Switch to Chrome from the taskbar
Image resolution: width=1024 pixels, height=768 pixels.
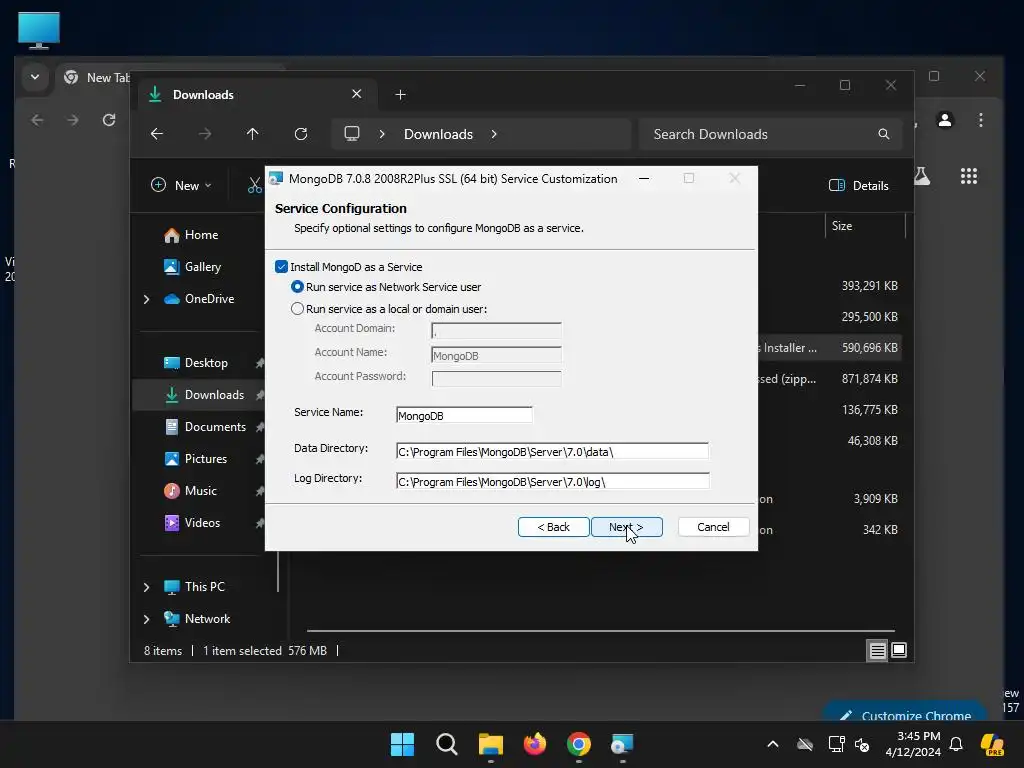(x=579, y=744)
